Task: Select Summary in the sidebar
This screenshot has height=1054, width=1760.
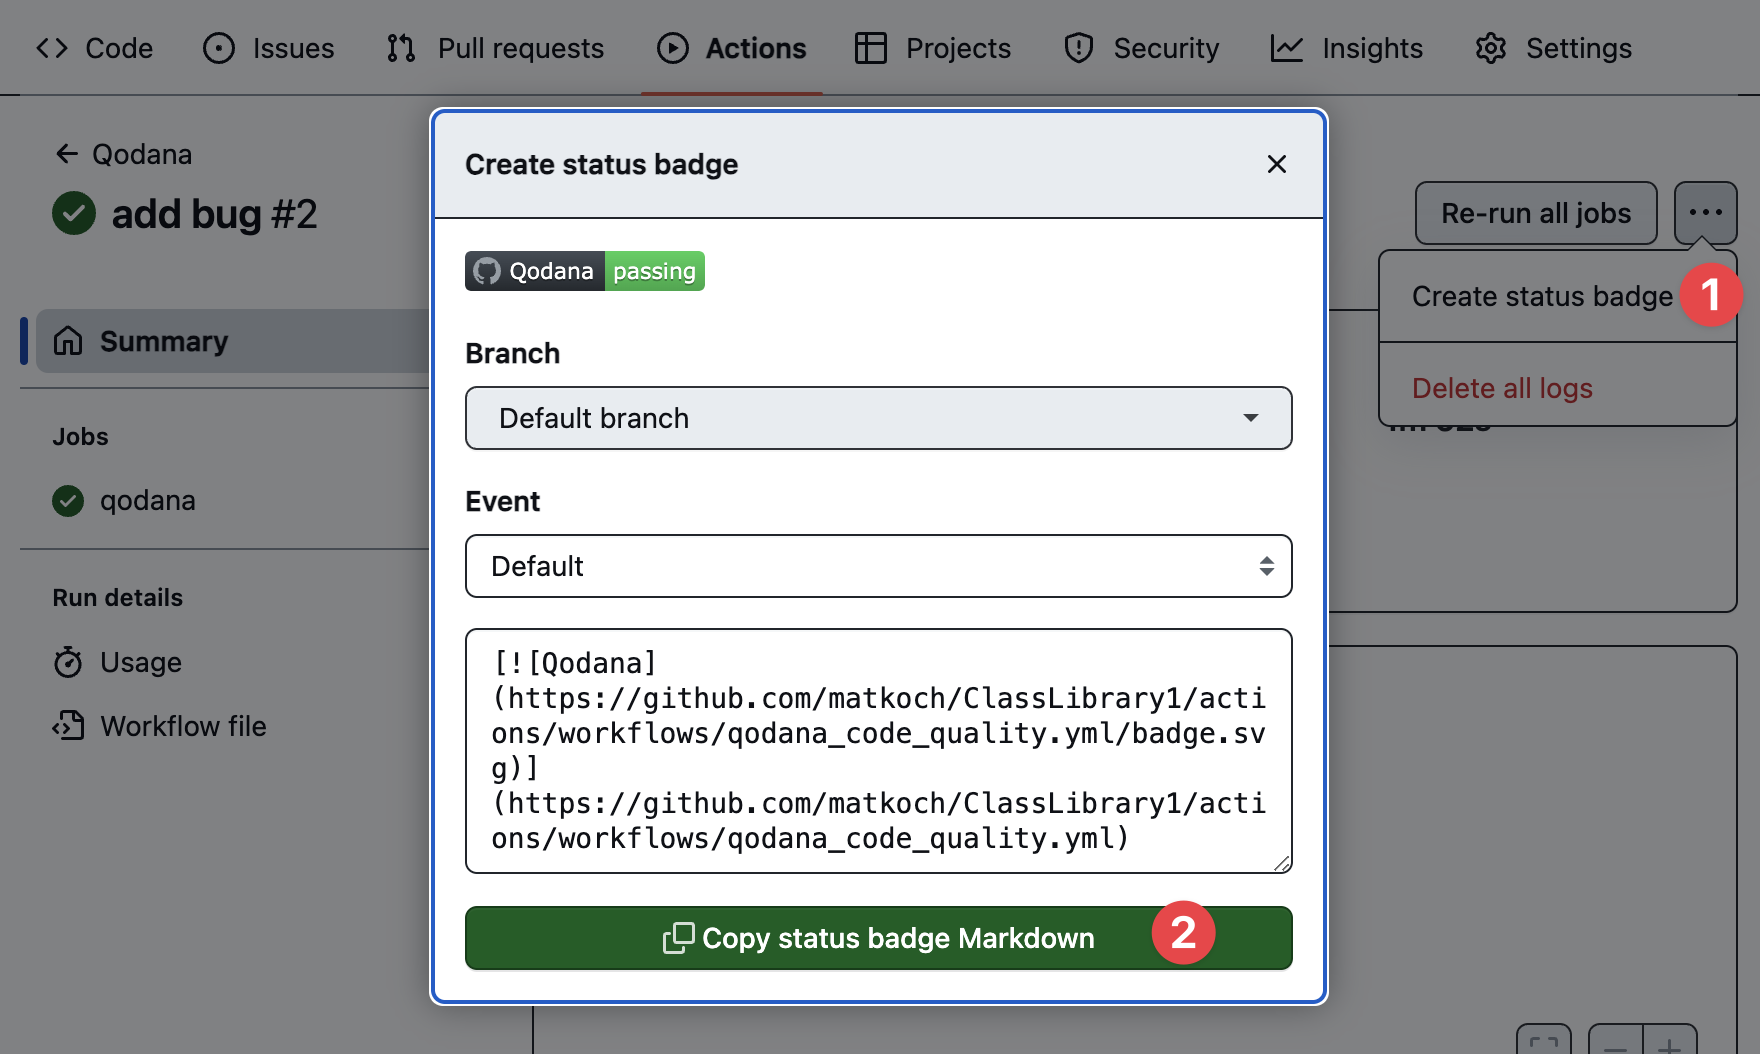Action: (x=232, y=341)
